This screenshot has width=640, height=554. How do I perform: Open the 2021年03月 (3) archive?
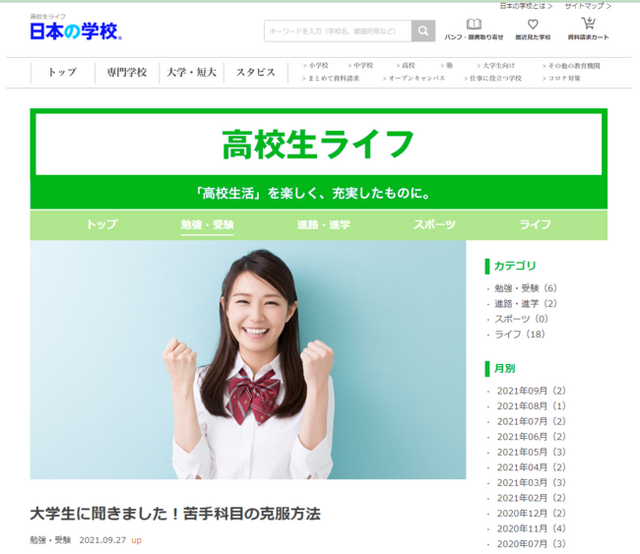pos(531,483)
